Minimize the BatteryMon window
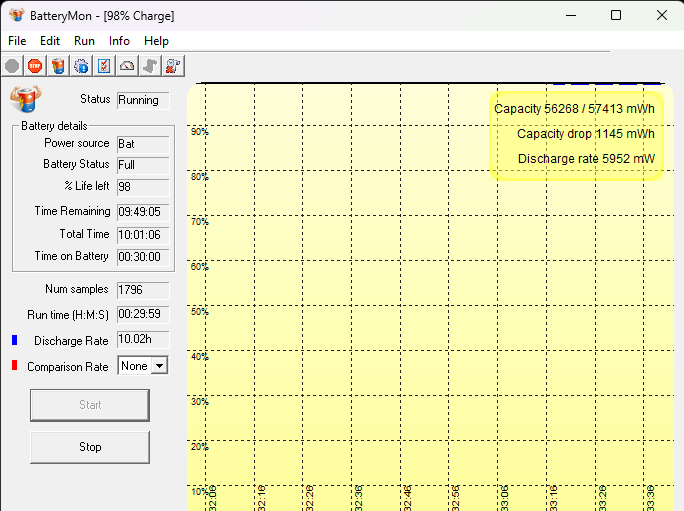Image resolution: width=684 pixels, height=511 pixels. (571, 15)
